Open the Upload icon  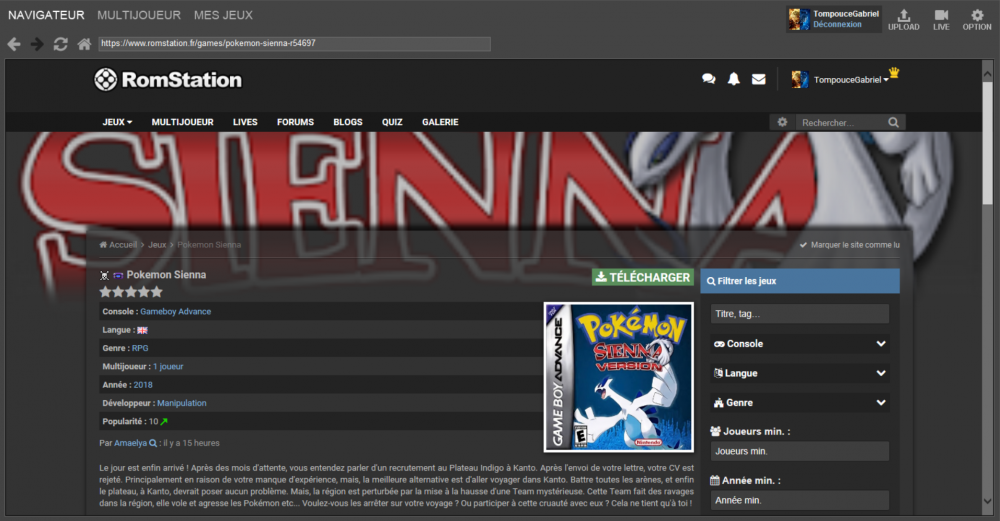click(x=904, y=19)
